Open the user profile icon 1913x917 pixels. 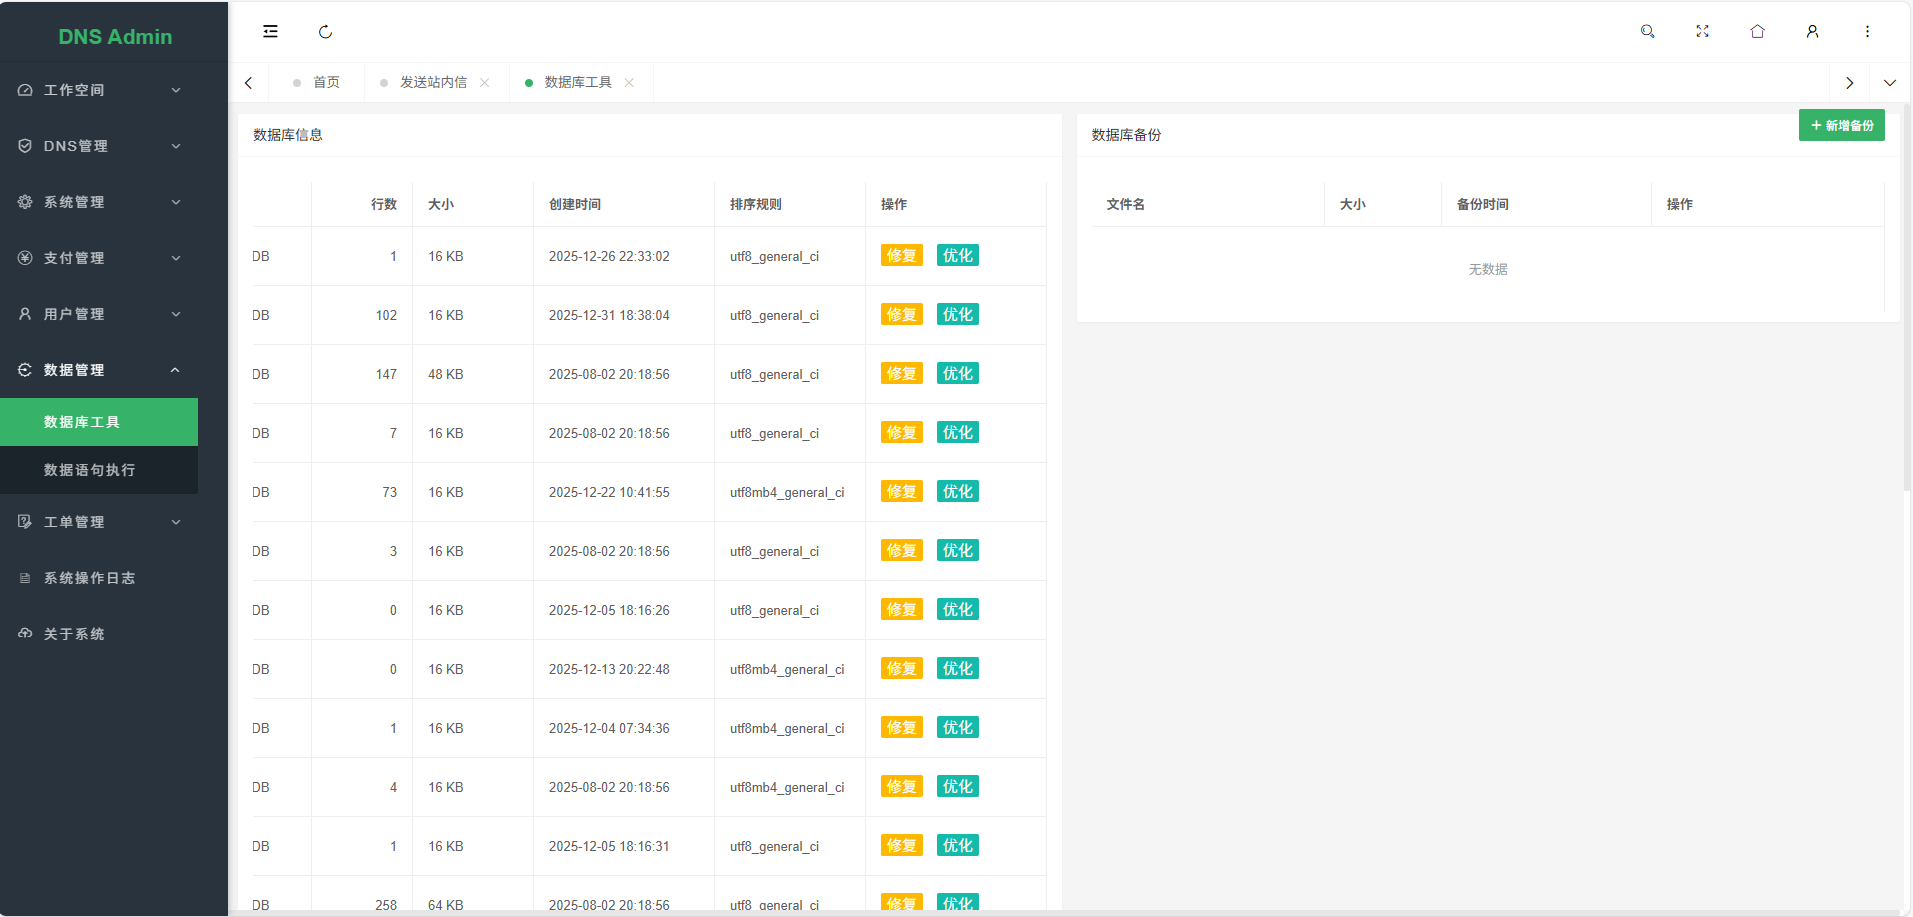click(1812, 32)
